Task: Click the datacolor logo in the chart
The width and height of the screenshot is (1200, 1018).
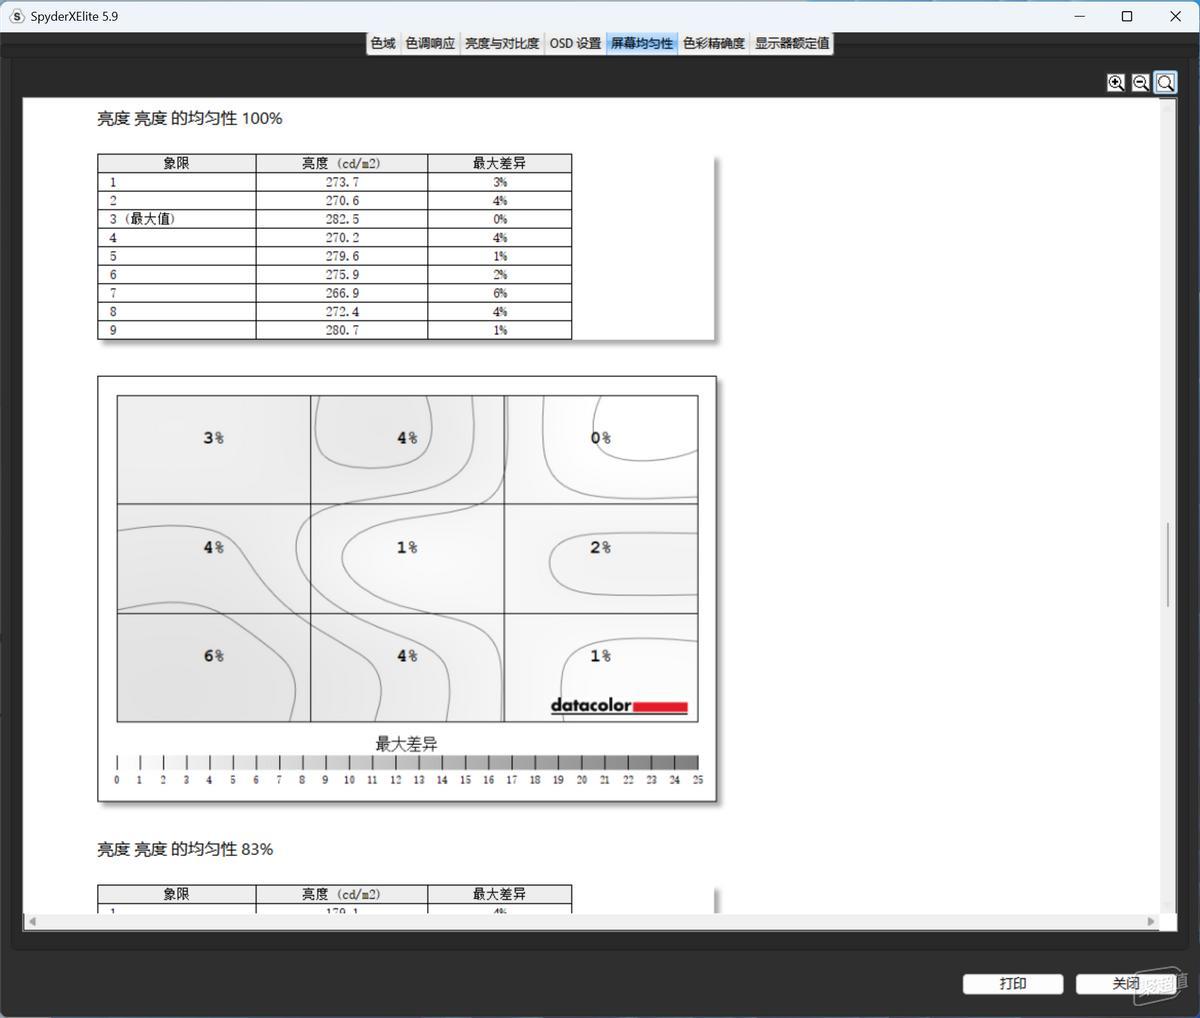Action: (619, 706)
